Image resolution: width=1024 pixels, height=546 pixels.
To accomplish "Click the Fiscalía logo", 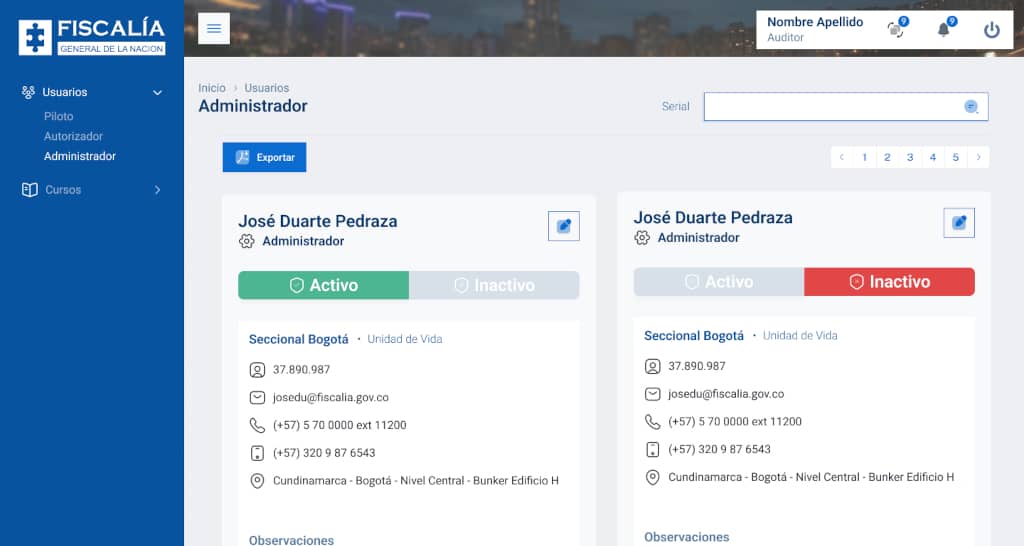I will pos(92,36).
